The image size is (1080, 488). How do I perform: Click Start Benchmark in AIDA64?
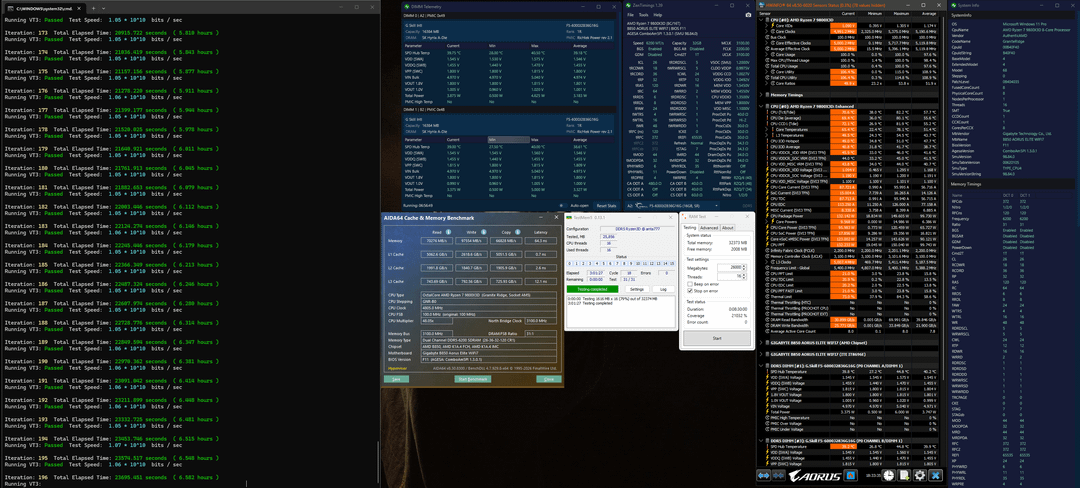(473, 379)
